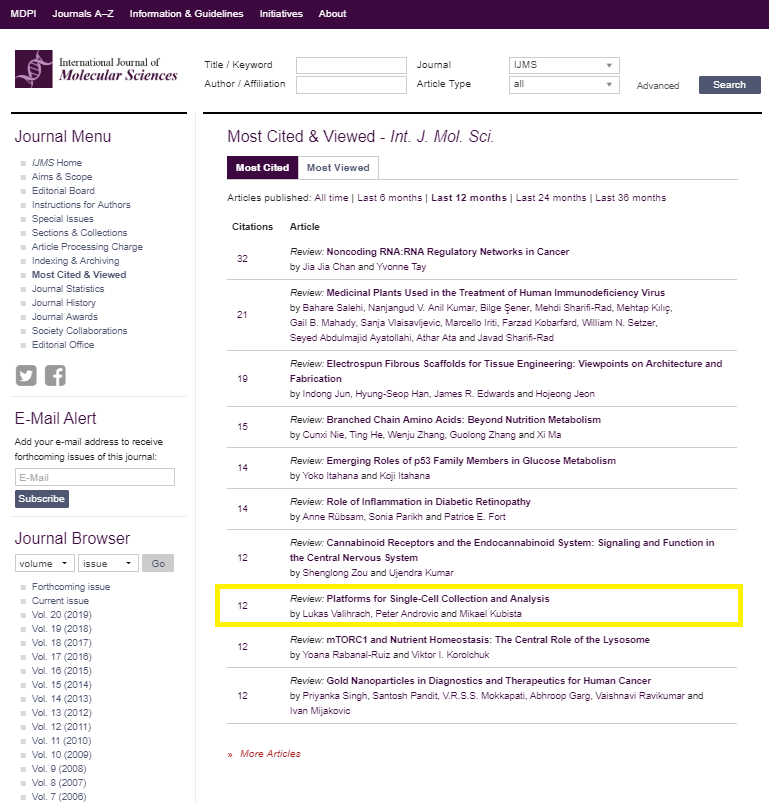Screen dimensions: 769x803
Task: Open Role of Inflammation in Diabetic Retinopathy
Action: [x=429, y=502]
